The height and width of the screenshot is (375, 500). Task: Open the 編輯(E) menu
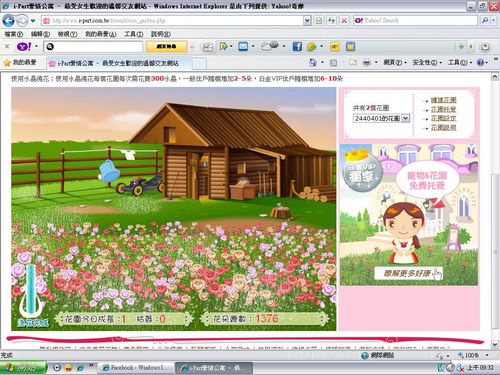pos(40,34)
